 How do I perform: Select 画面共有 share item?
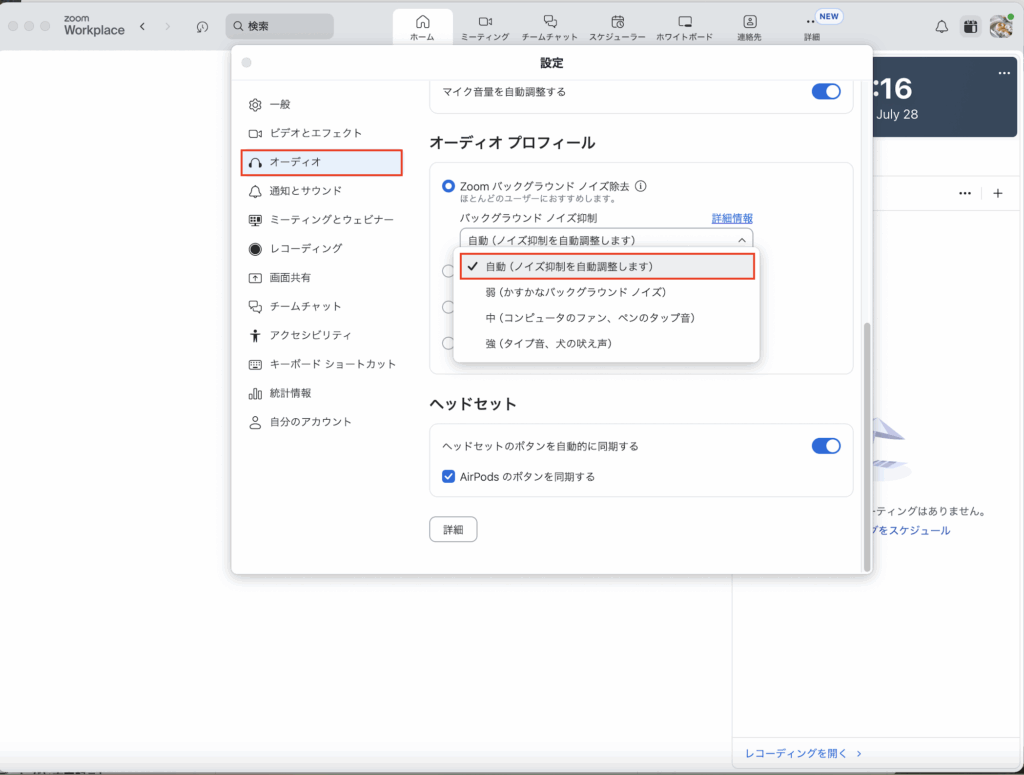click(x=321, y=277)
